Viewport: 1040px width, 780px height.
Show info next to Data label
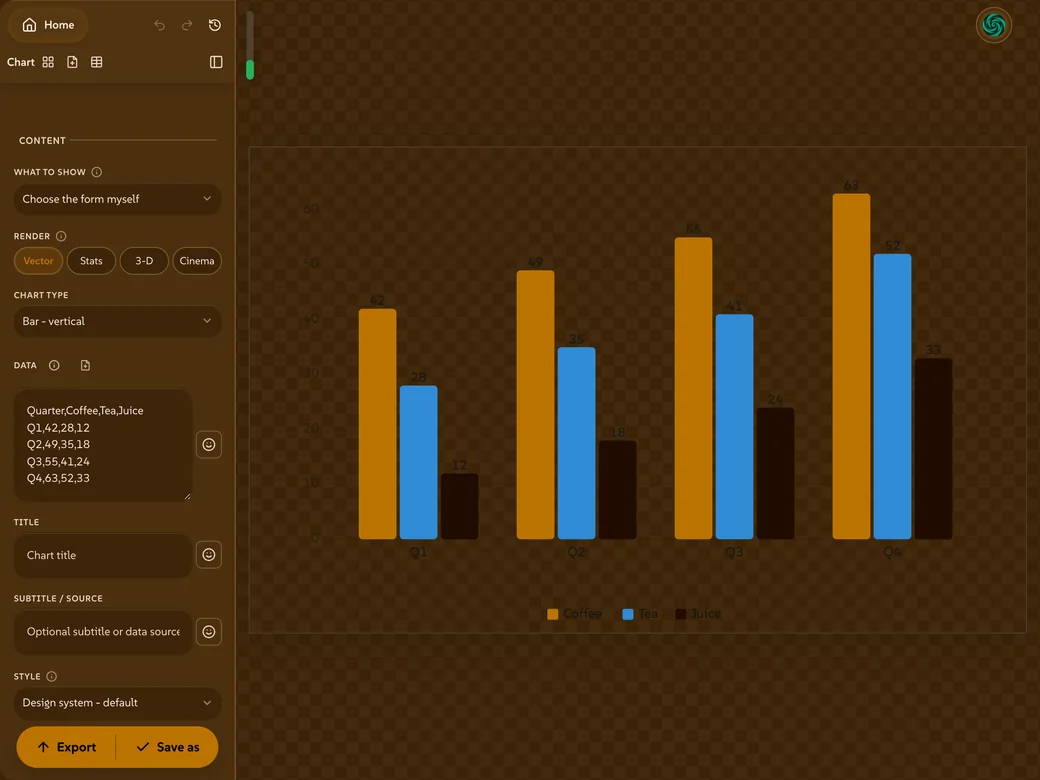click(54, 365)
